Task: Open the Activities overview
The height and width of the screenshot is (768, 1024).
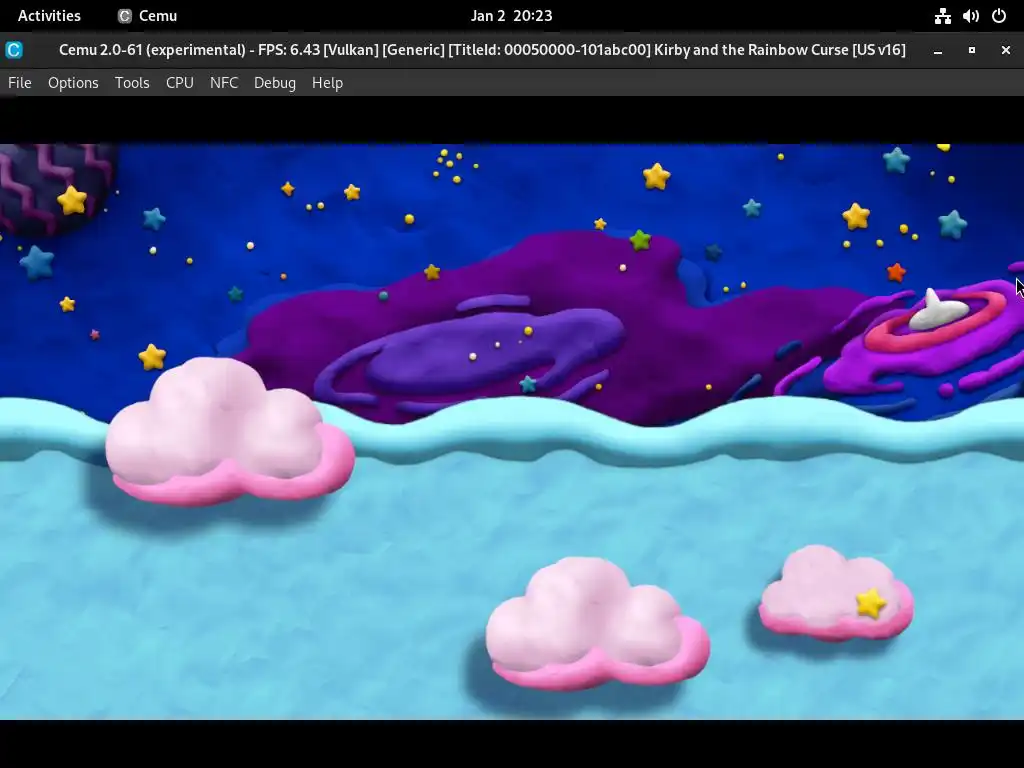Action: point(49,16)
